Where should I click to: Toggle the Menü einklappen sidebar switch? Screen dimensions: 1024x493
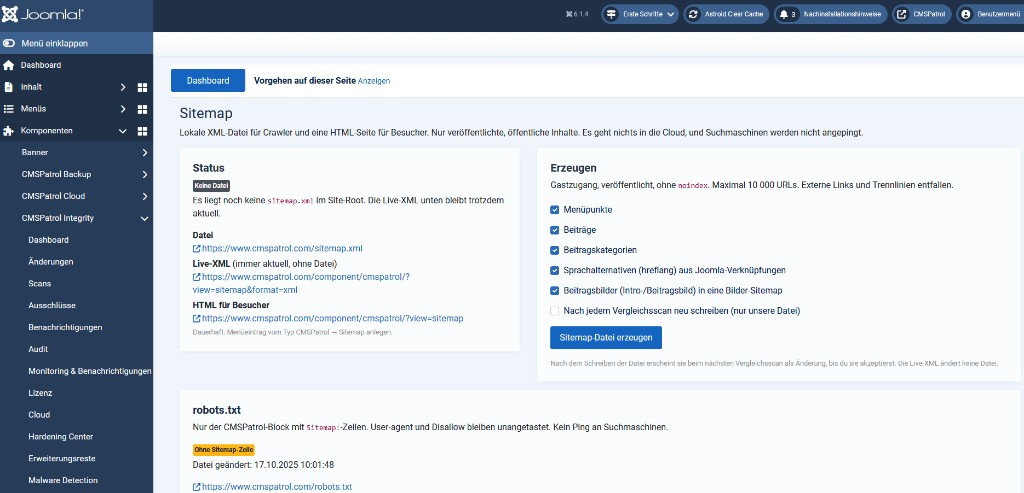(x=8, y=43)
